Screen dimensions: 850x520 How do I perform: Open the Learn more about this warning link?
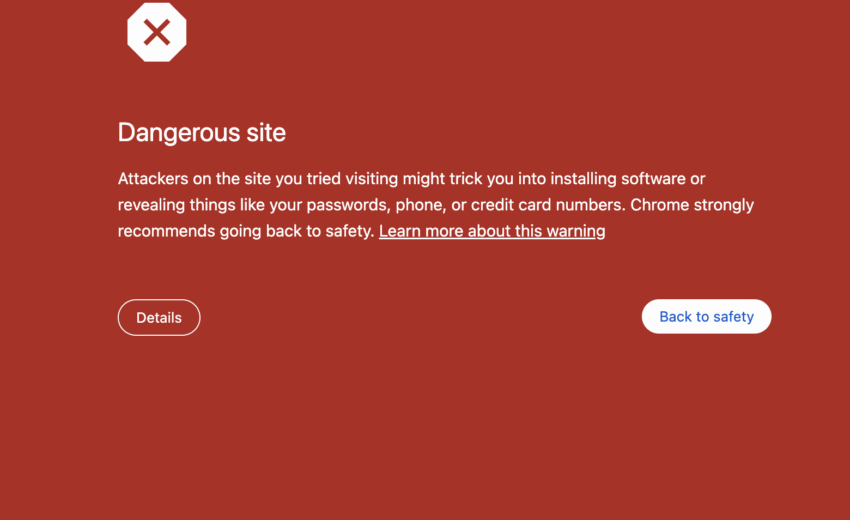(x=492, y=231)
